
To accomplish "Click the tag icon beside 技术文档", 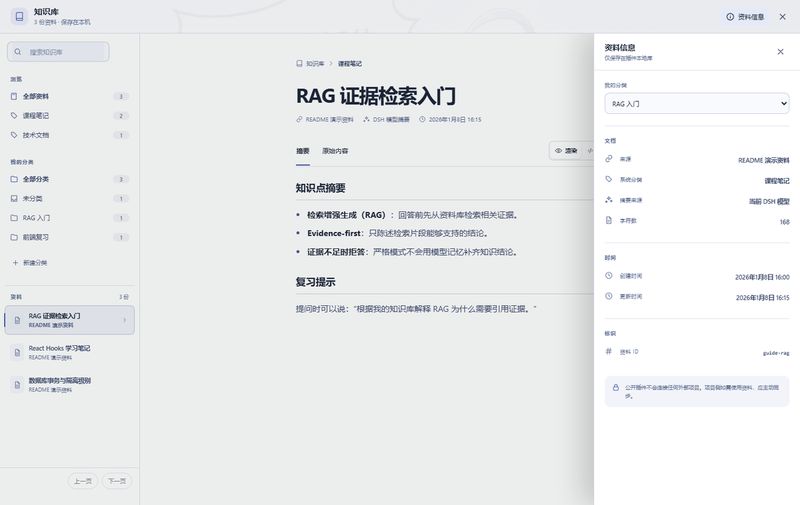I will click(14, 135).
